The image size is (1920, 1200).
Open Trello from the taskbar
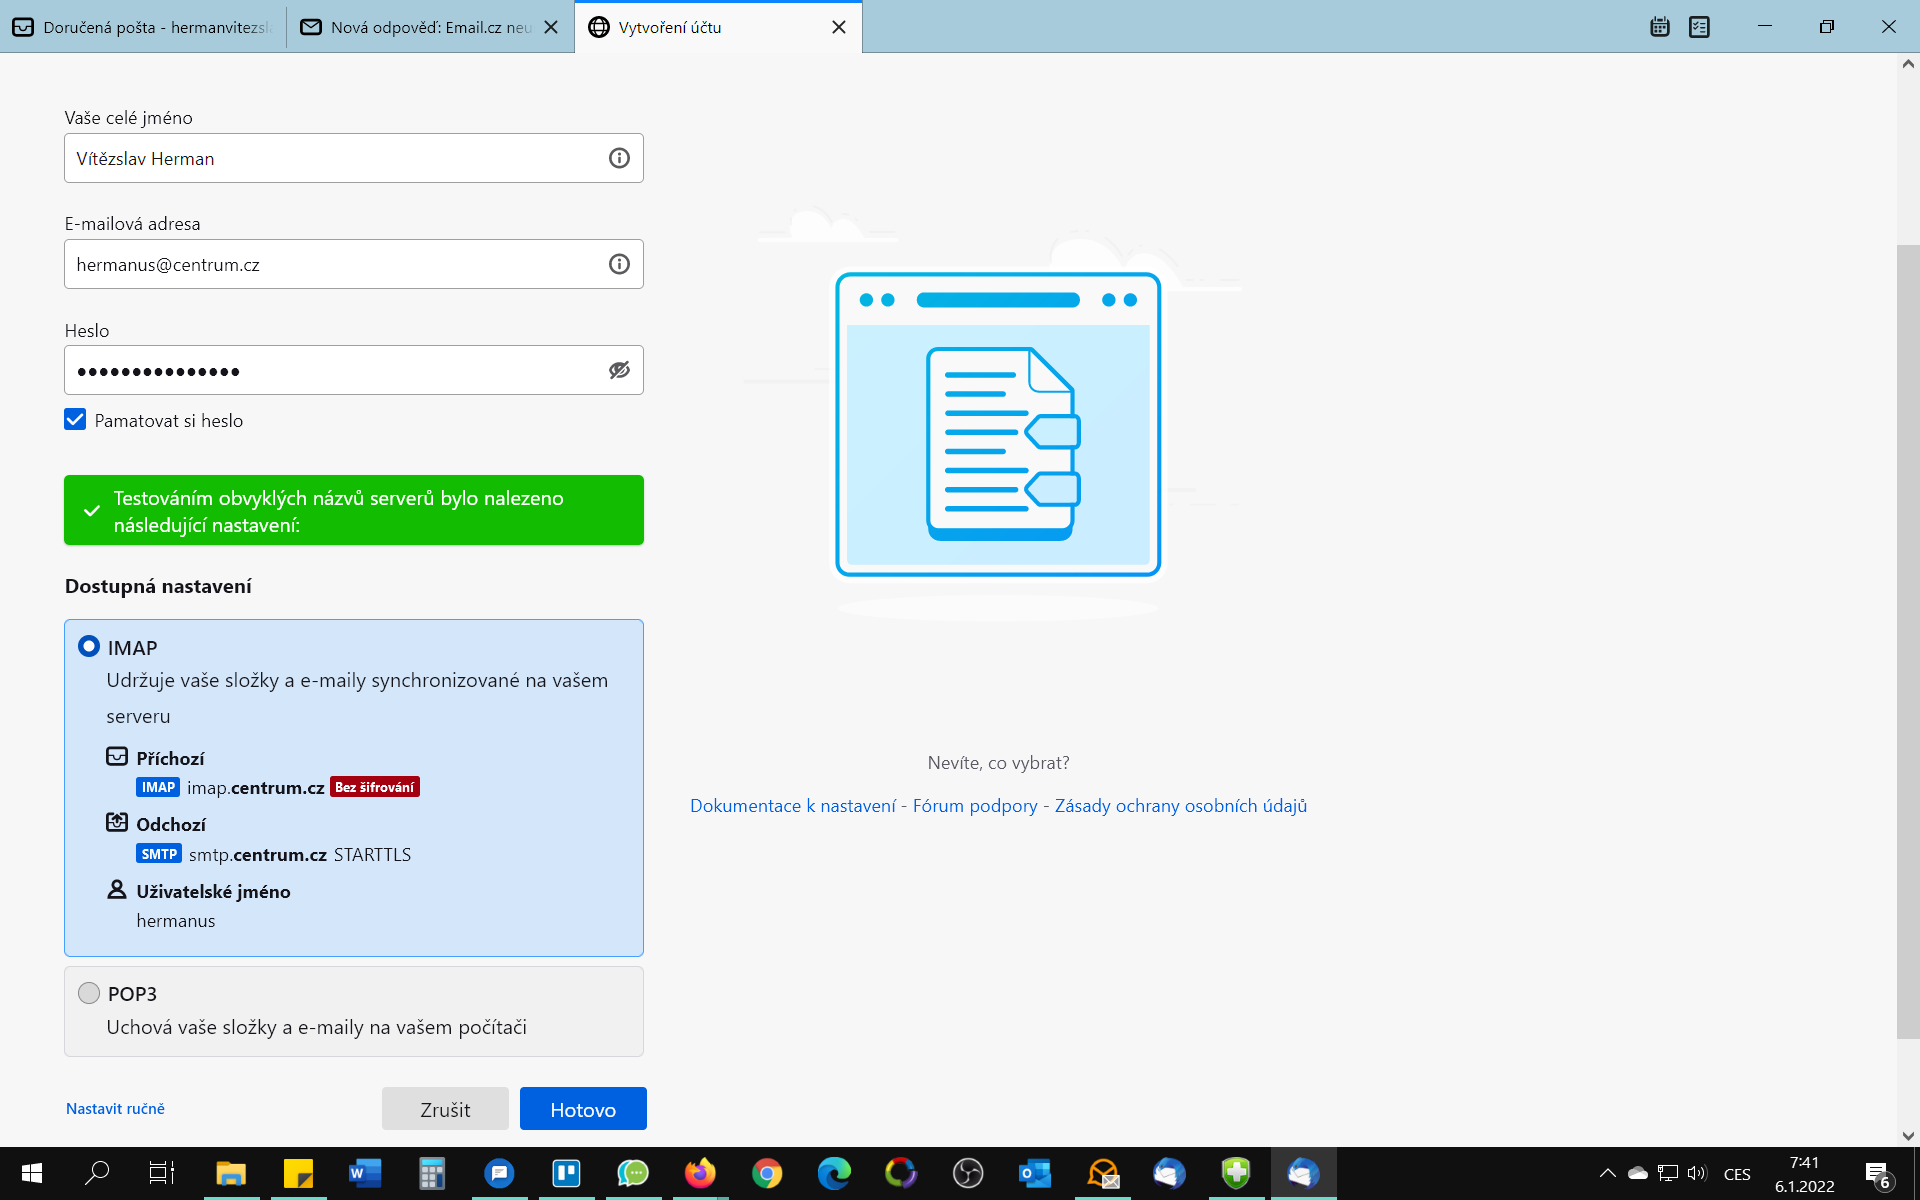click(x=566, y=1173)
